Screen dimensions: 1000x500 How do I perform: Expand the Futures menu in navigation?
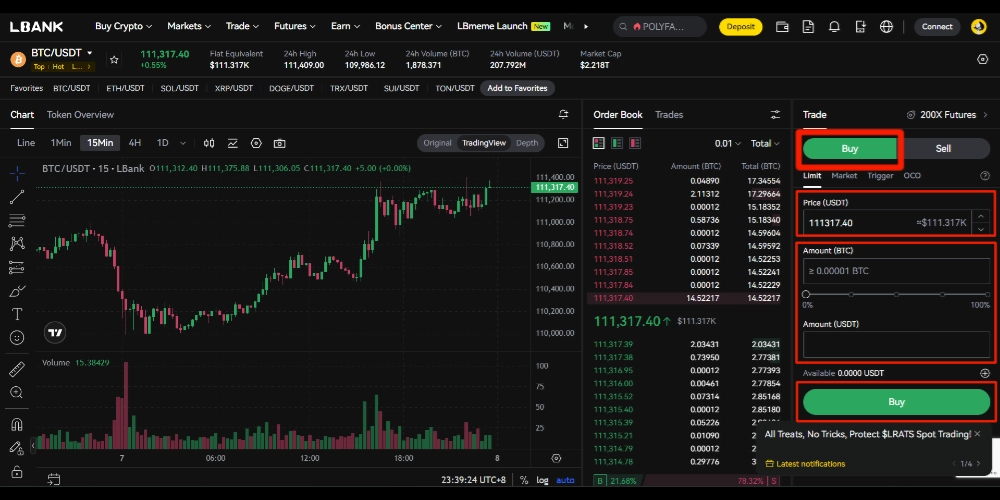(x=295, y=27)
